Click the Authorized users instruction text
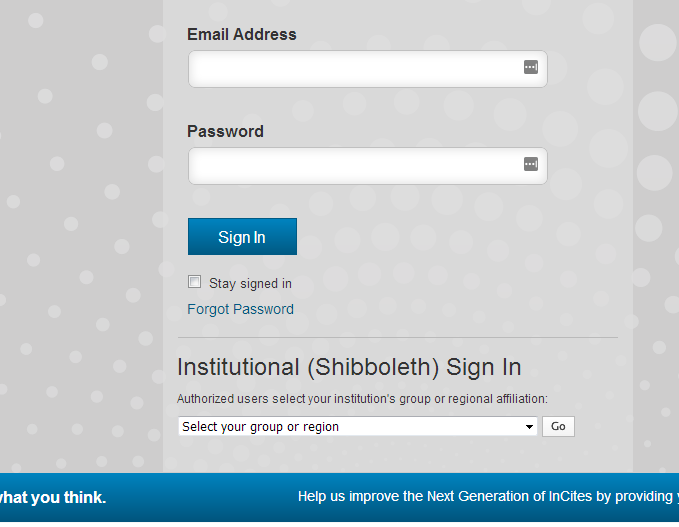Image resolution: width=679 pixels, height=527 pixels. pyautogui.click(x=362, y=399)
